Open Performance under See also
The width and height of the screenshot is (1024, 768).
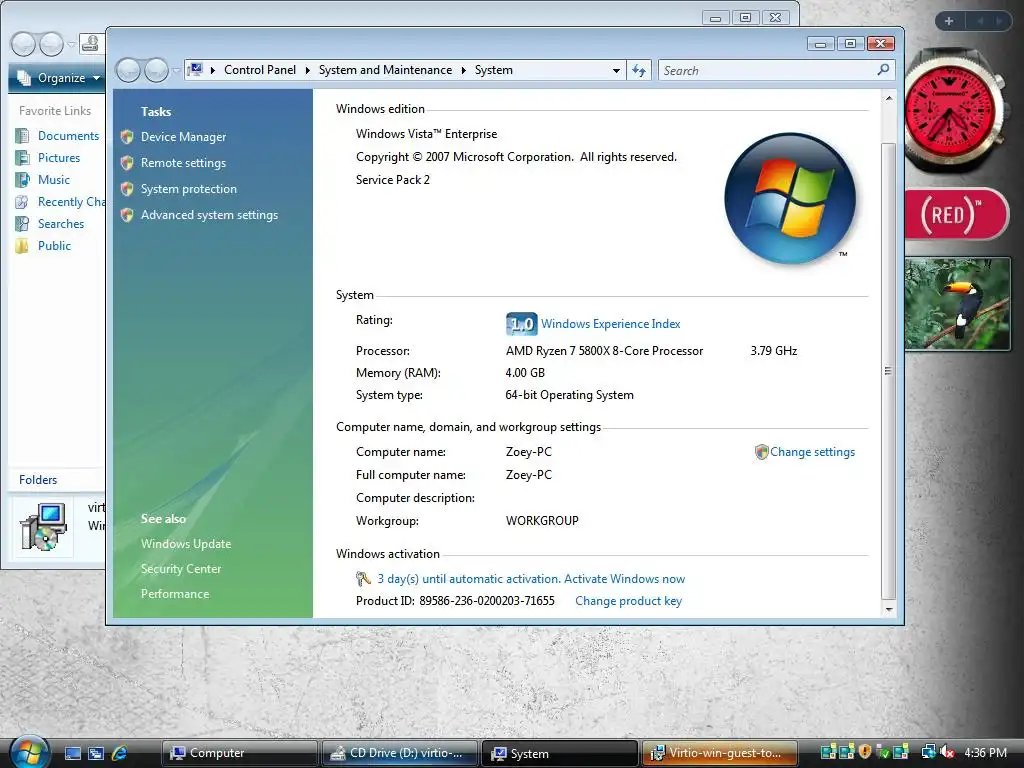click(x=175, y=594)
